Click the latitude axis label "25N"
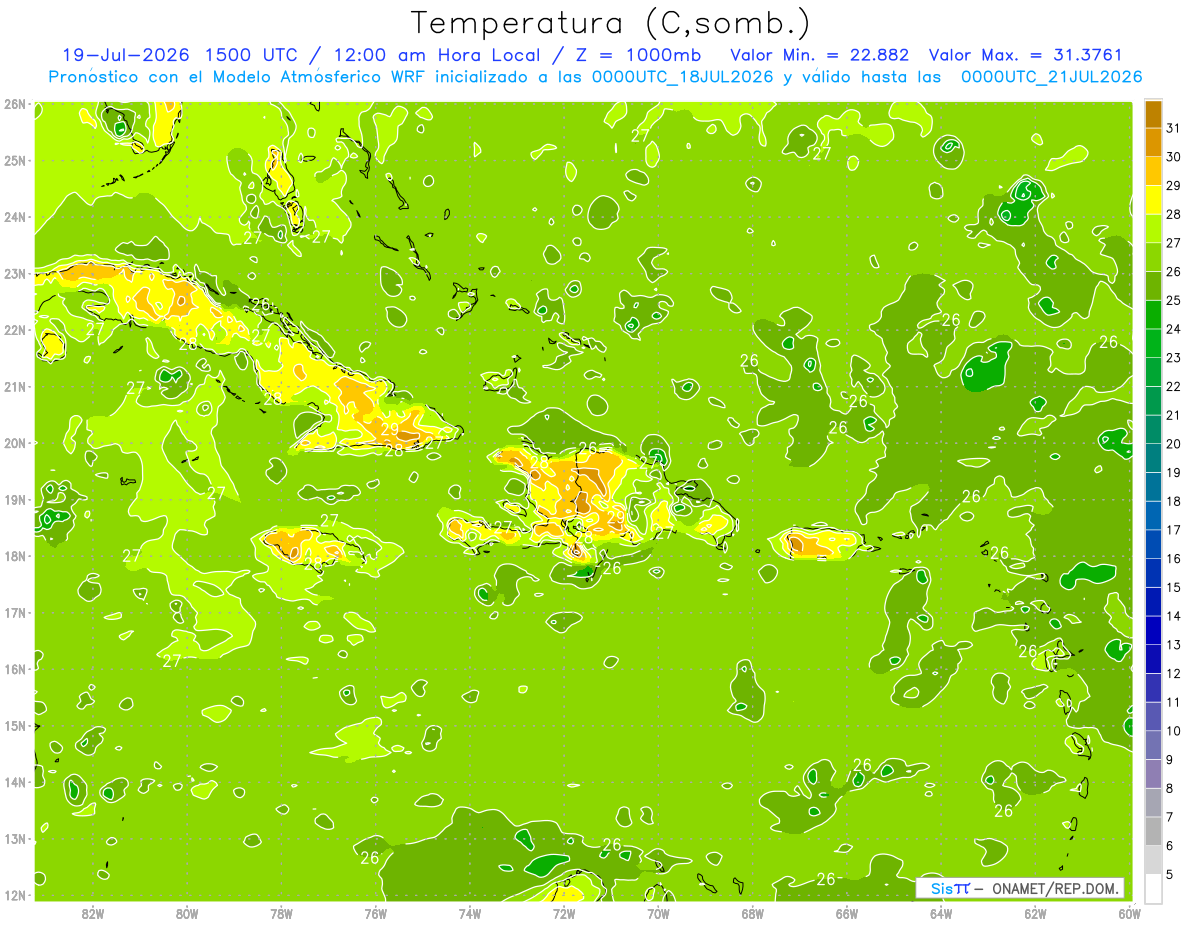Screen dimensions: 1200x927 [14, 160]
